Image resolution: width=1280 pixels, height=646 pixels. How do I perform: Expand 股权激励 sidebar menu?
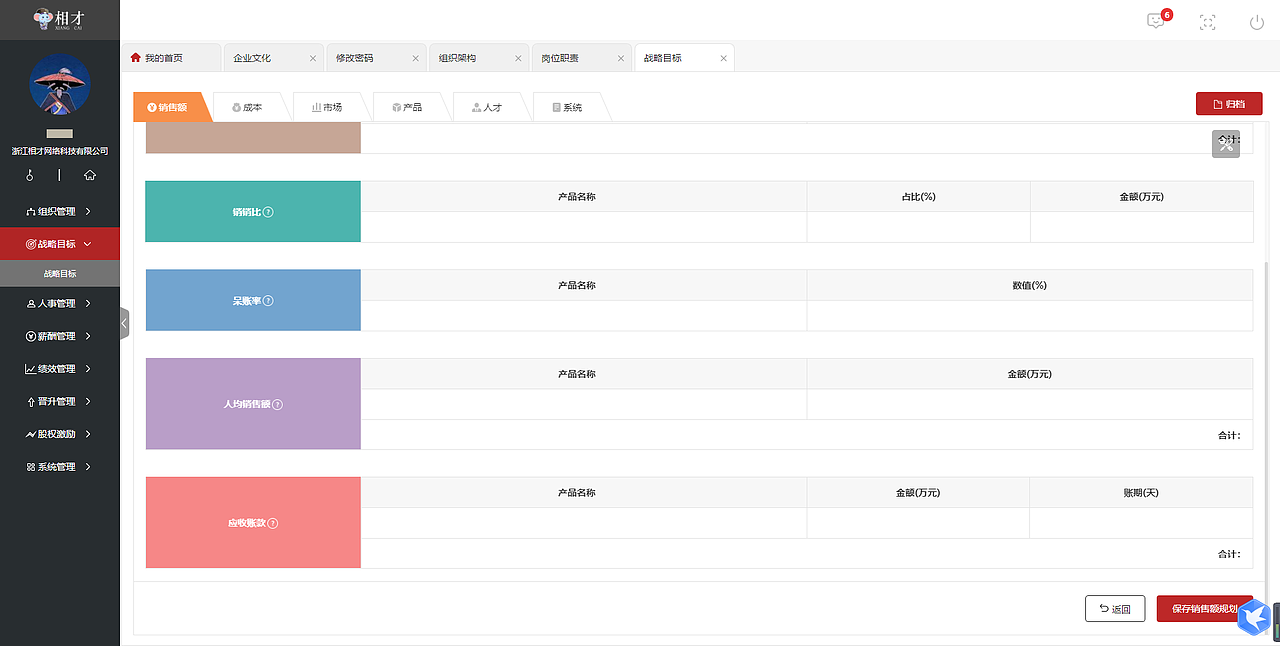[60, 434]
